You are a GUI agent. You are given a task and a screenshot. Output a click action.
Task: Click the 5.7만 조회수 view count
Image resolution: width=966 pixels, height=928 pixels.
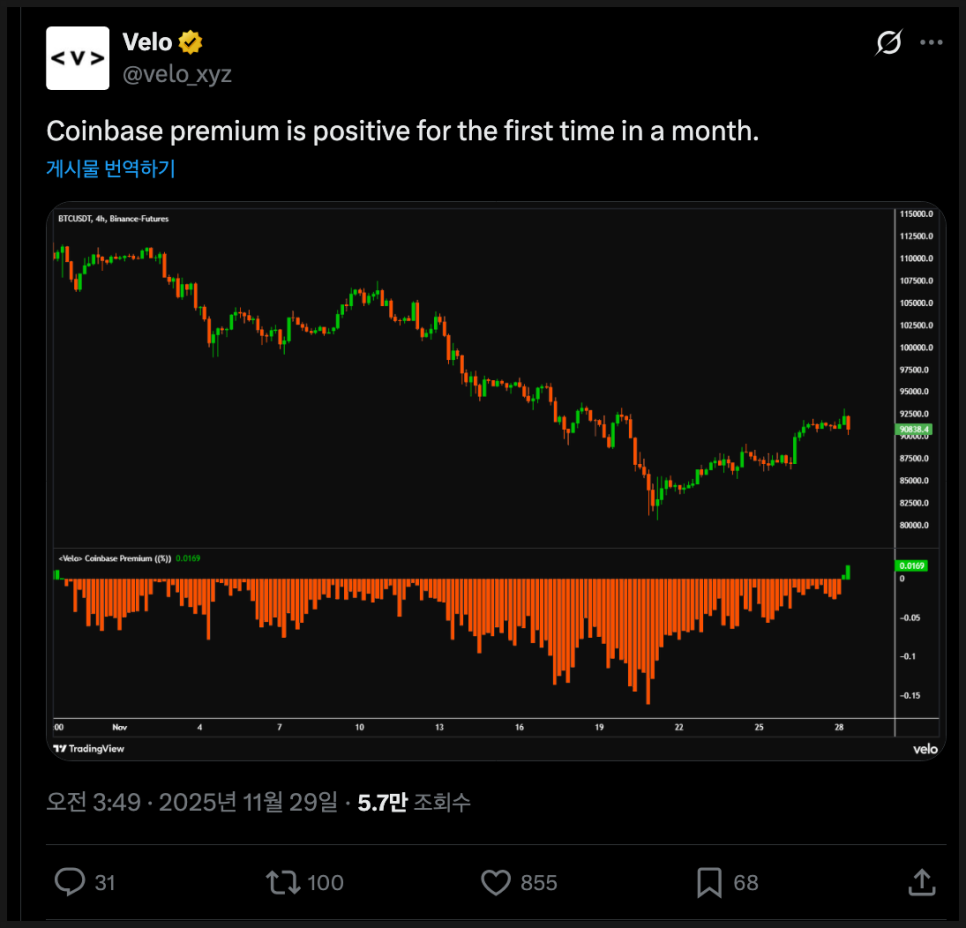[414, 802]
